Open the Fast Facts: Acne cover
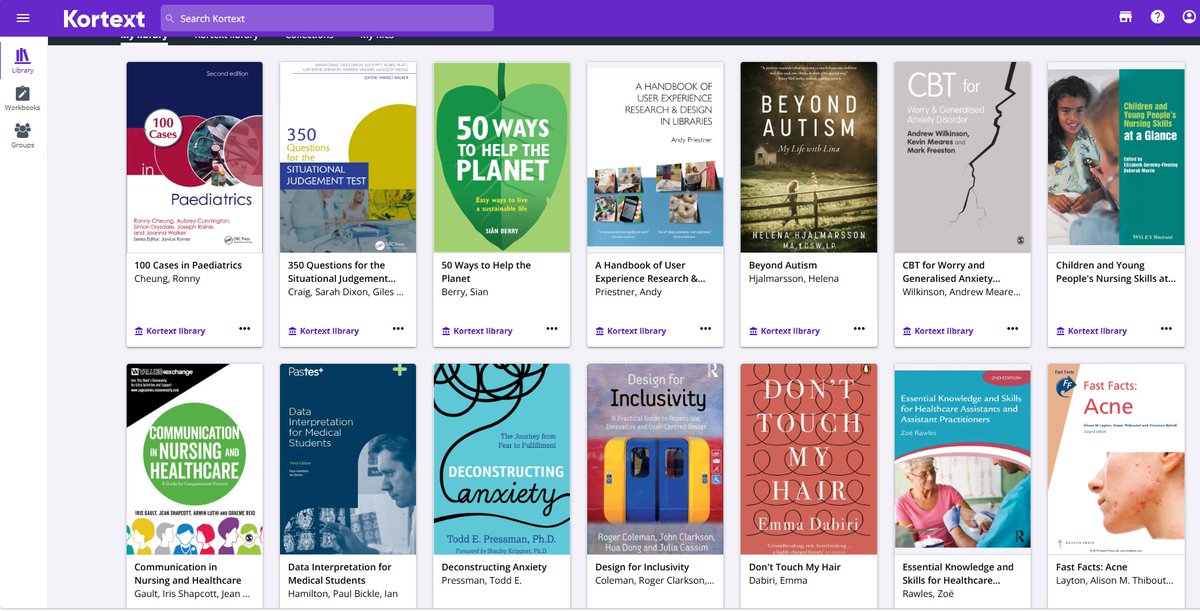The height and width of the screenshot is (611, 1200). pyautogui.click(x=1116, y=459)
